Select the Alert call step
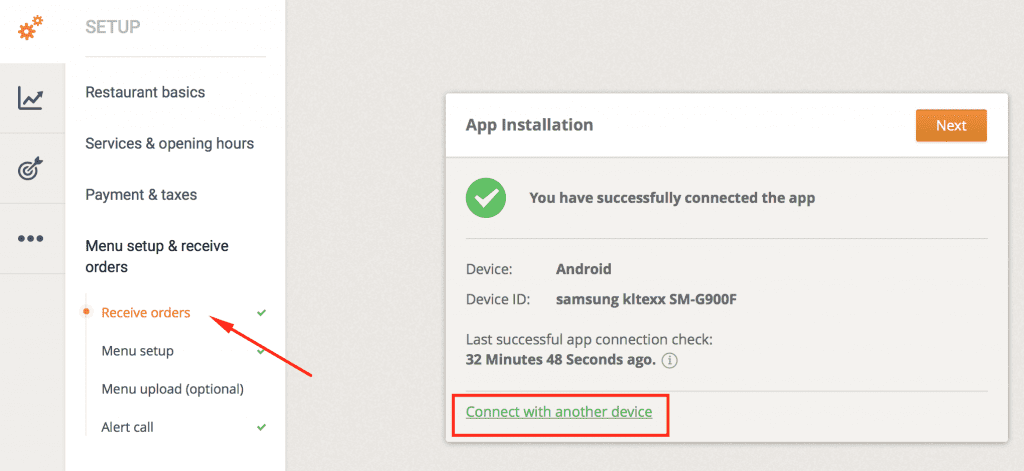 (127, 427)
